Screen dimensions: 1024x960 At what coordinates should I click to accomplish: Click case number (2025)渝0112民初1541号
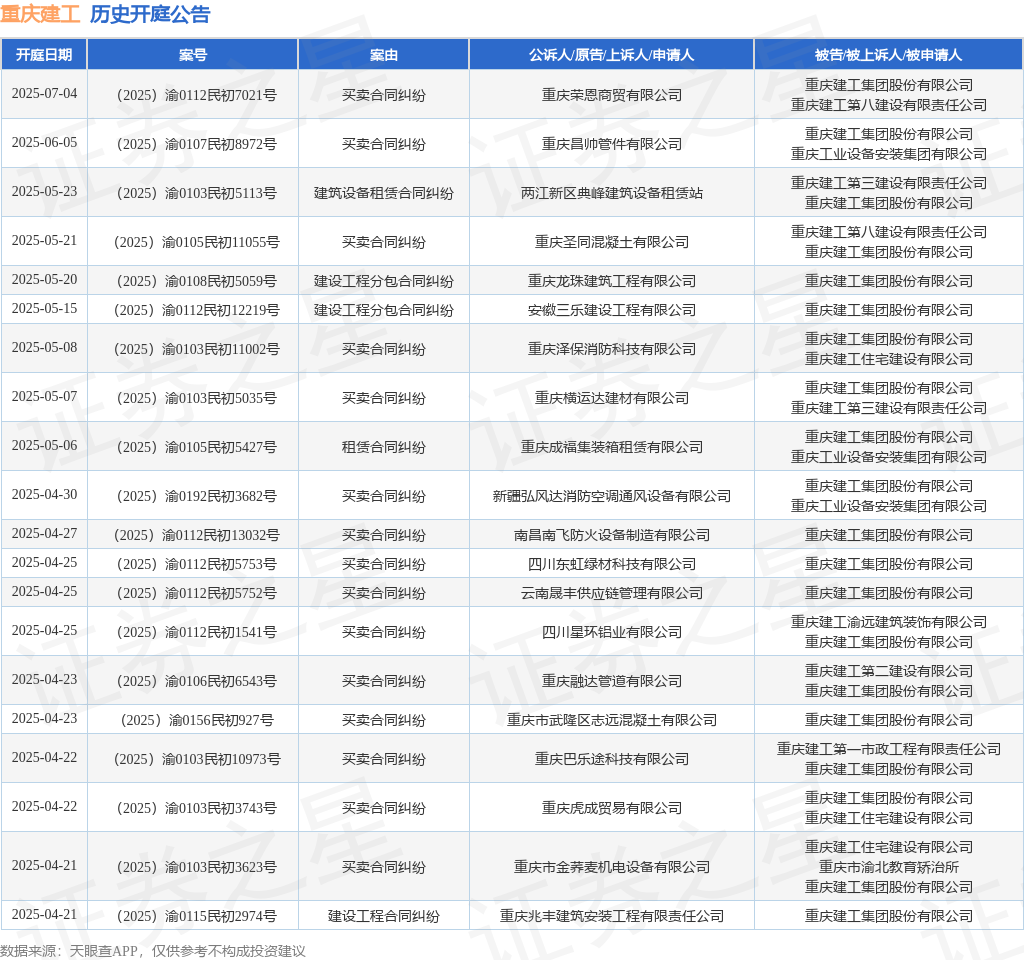197,633
